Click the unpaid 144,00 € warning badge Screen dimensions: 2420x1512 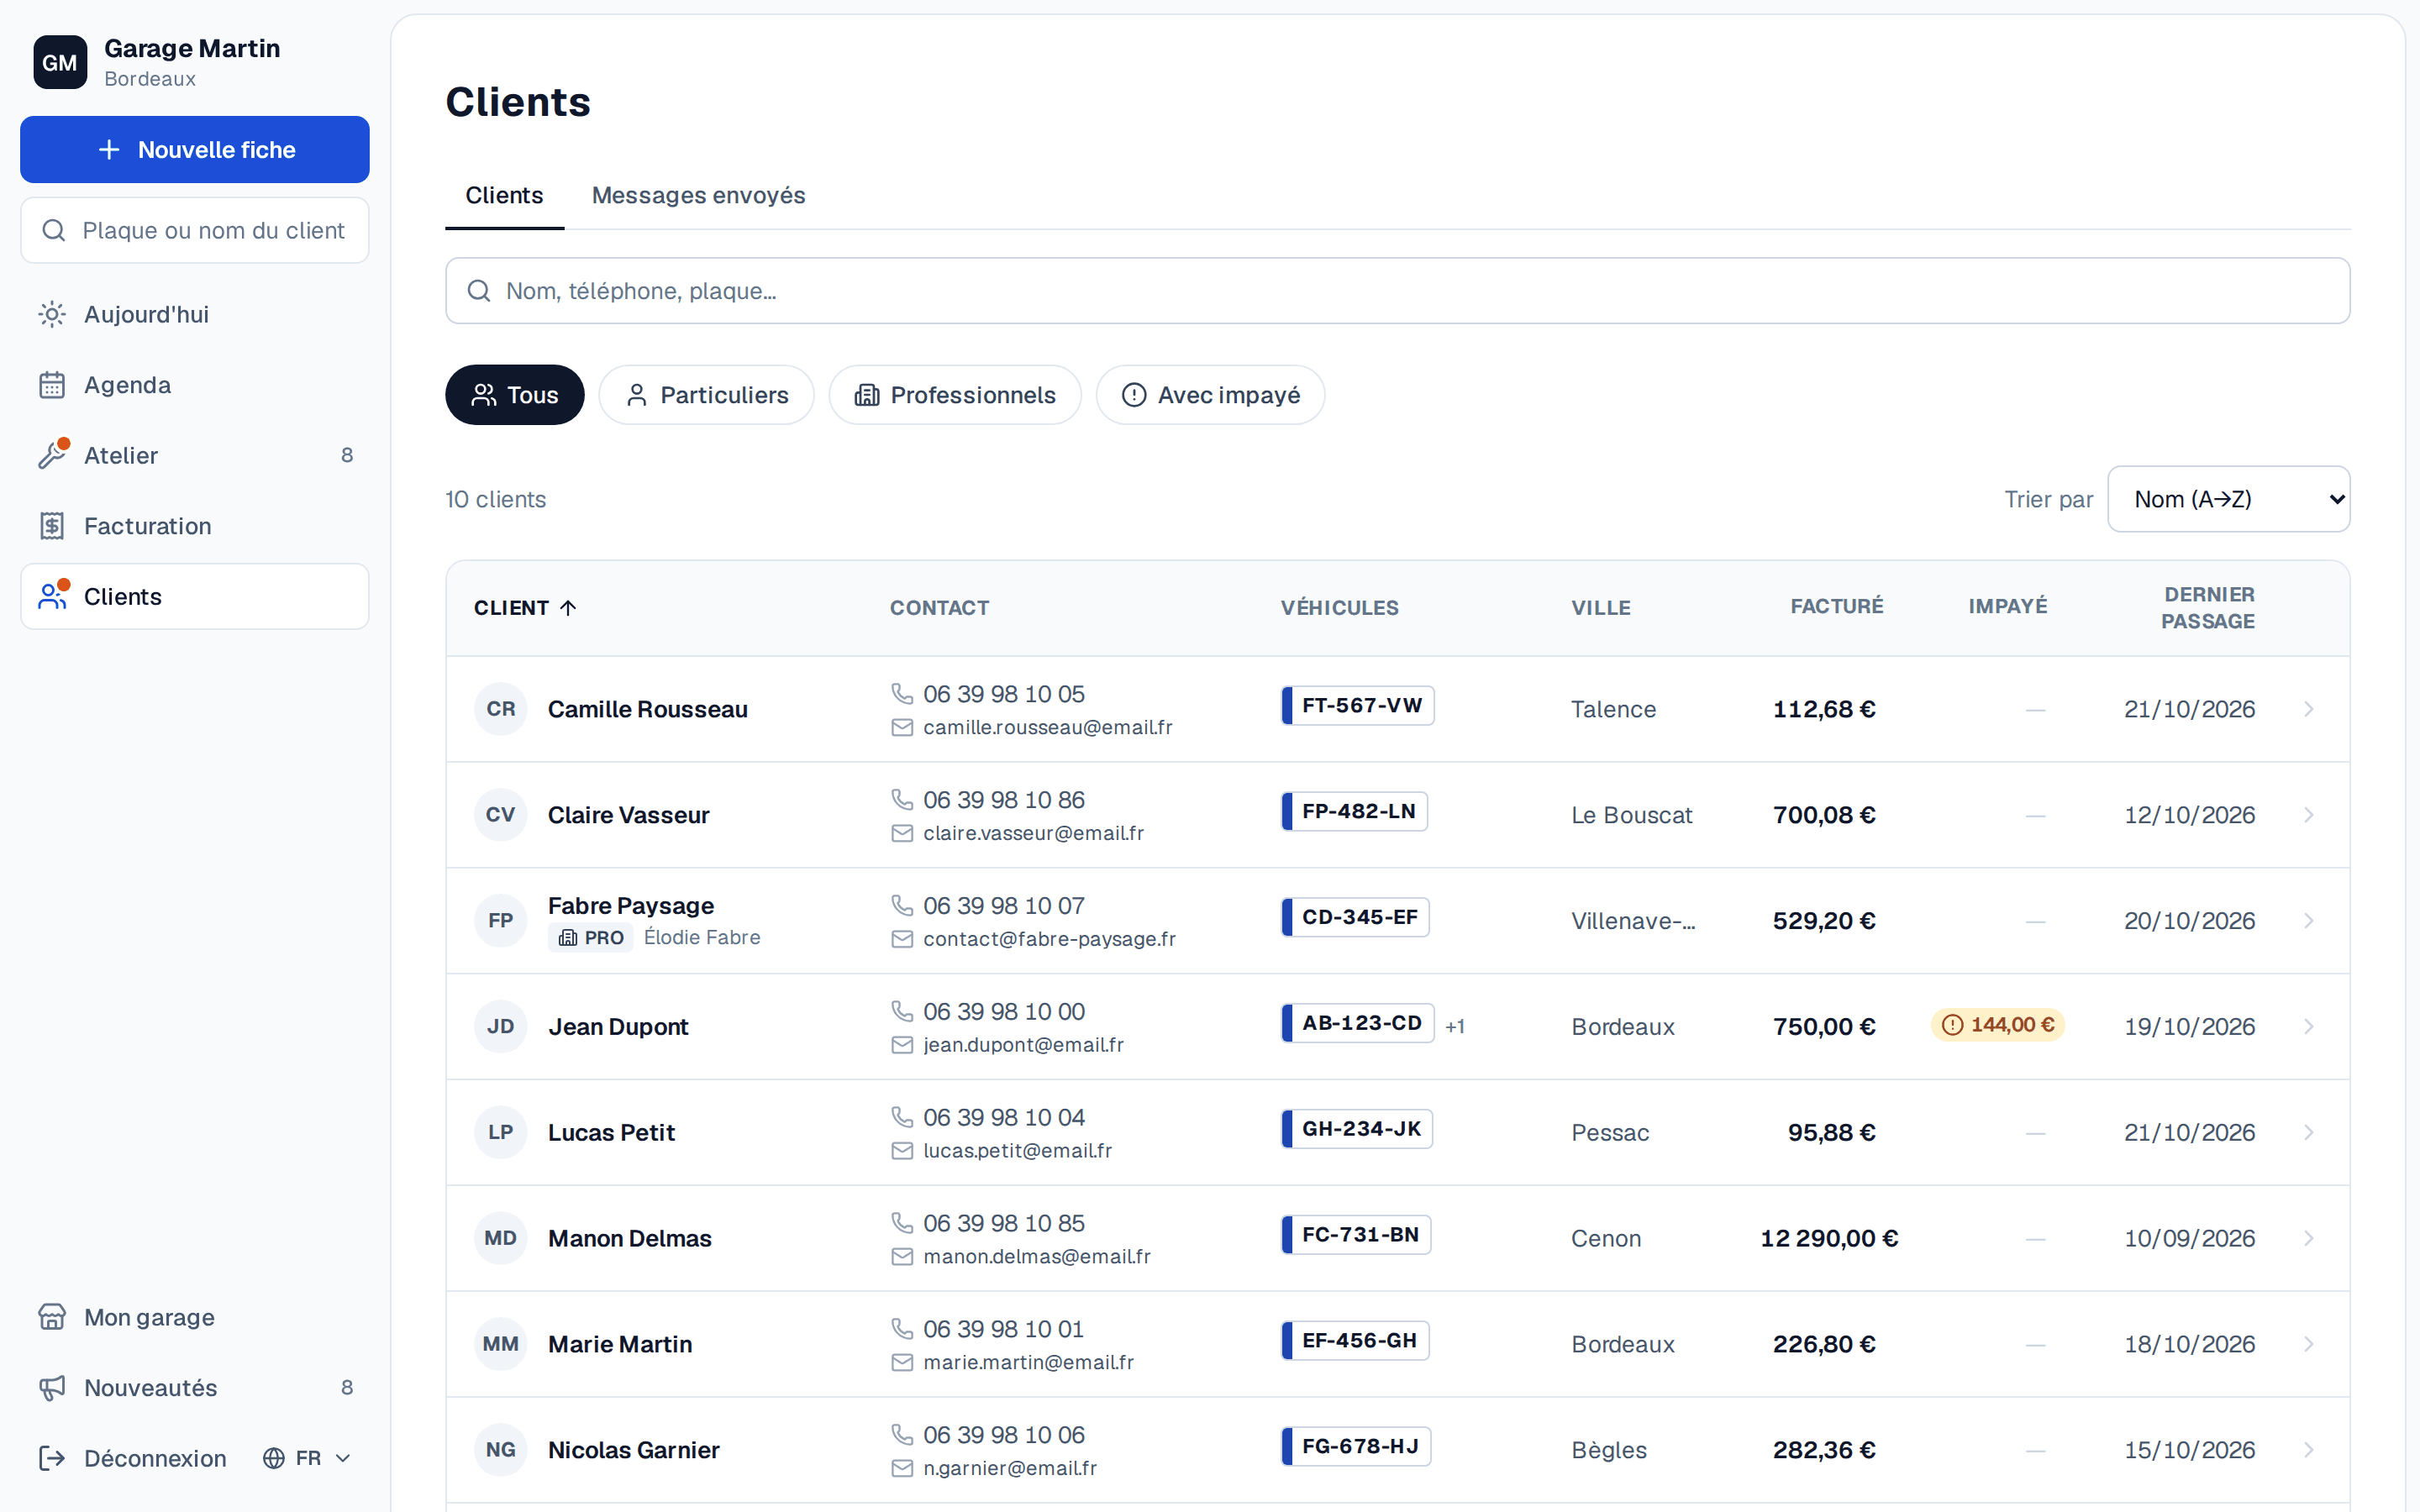[1998, 1025]
